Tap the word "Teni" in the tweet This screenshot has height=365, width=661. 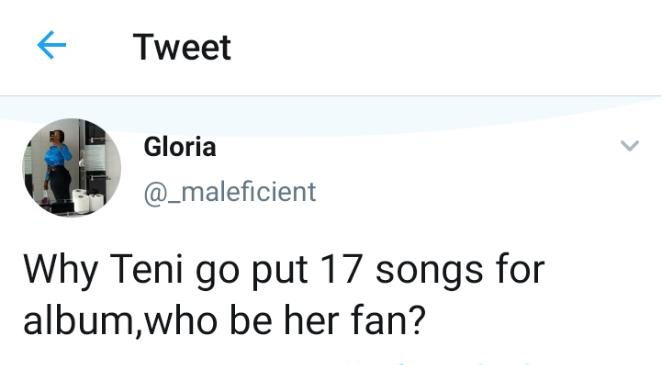(148, 269)
